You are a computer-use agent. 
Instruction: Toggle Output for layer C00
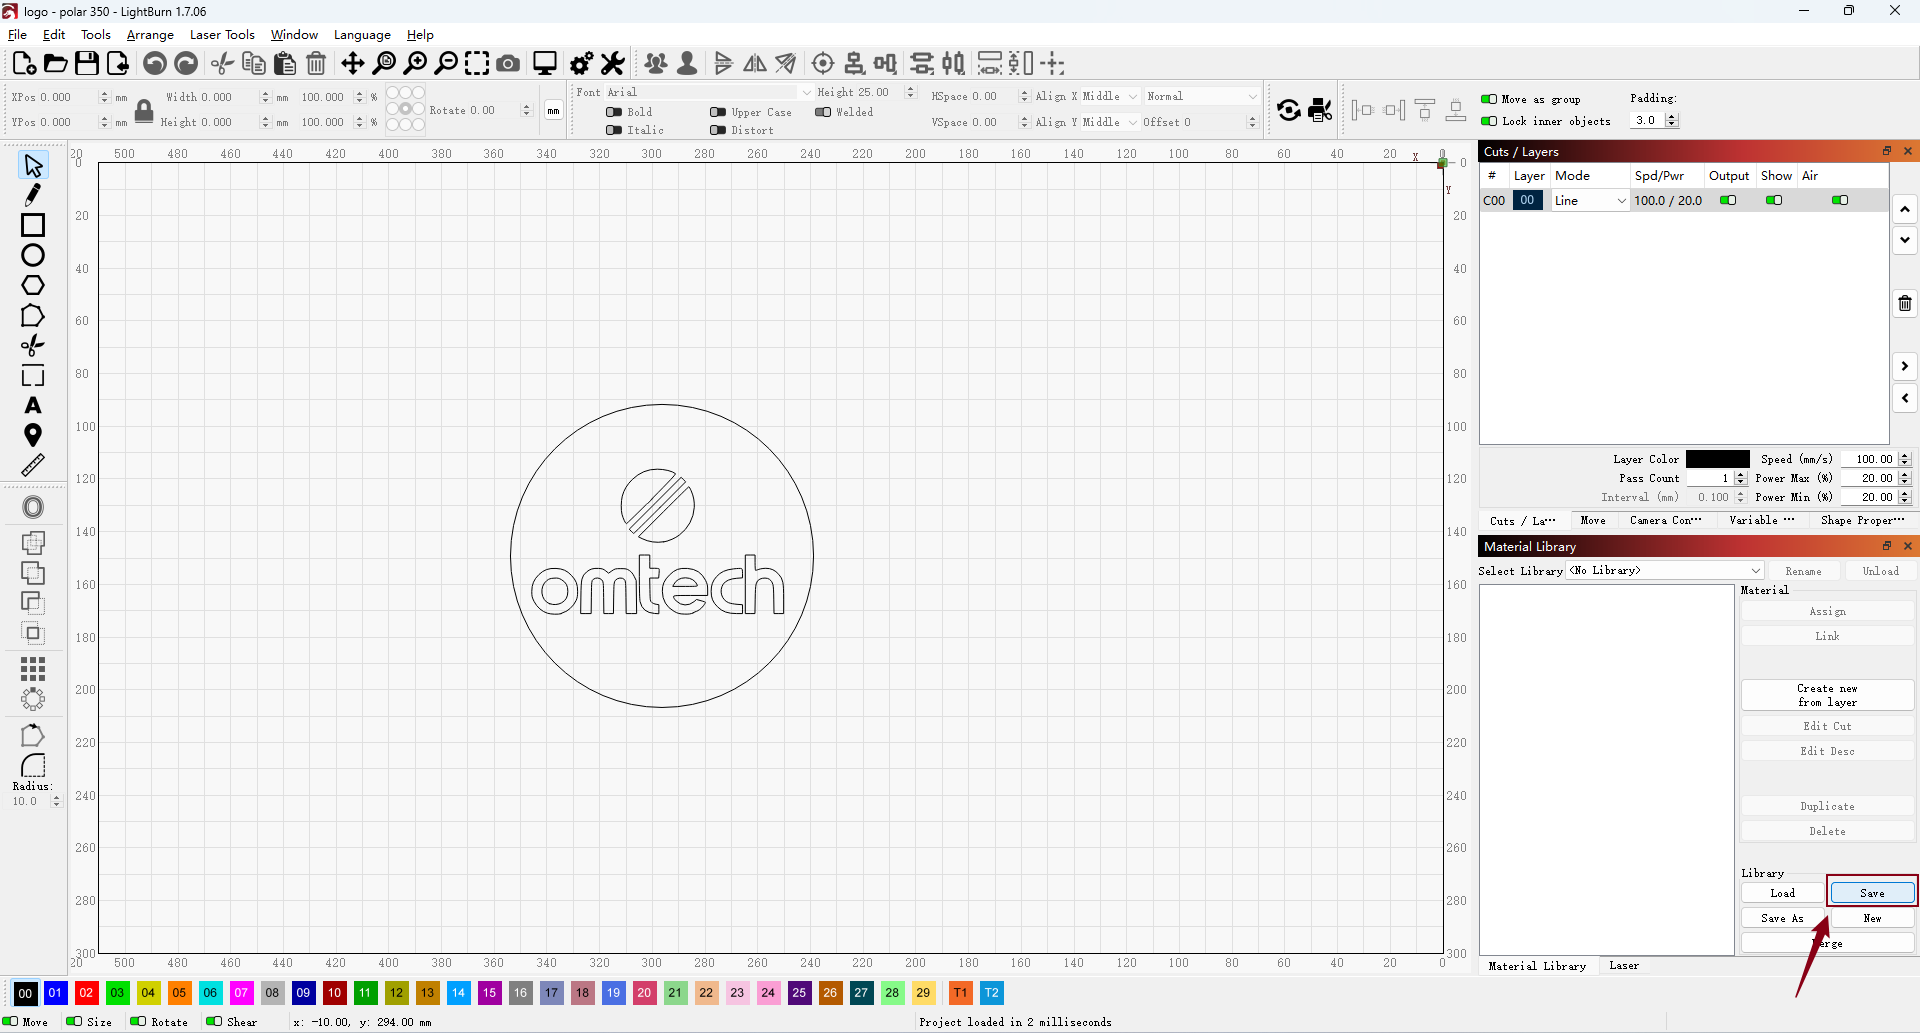(x=1728, y=200)
